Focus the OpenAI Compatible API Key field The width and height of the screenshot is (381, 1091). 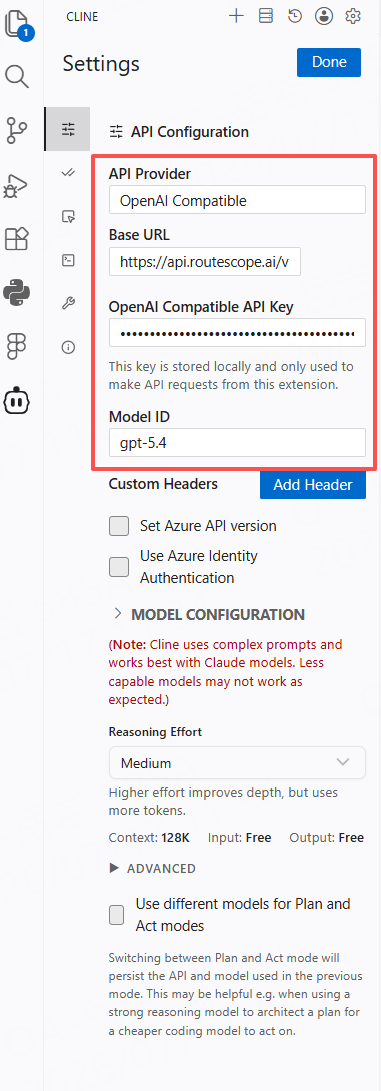click(237, 333)
